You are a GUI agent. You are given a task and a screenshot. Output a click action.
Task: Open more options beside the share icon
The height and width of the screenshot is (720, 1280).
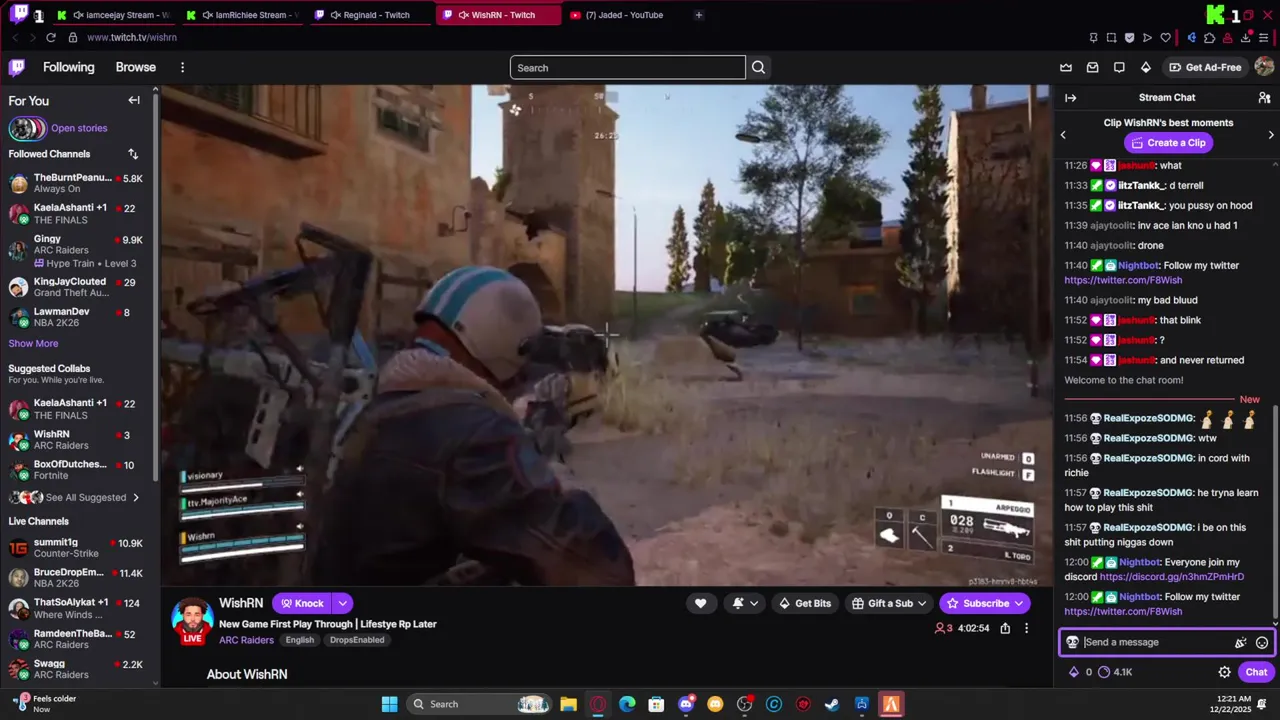coord(1026,628)
